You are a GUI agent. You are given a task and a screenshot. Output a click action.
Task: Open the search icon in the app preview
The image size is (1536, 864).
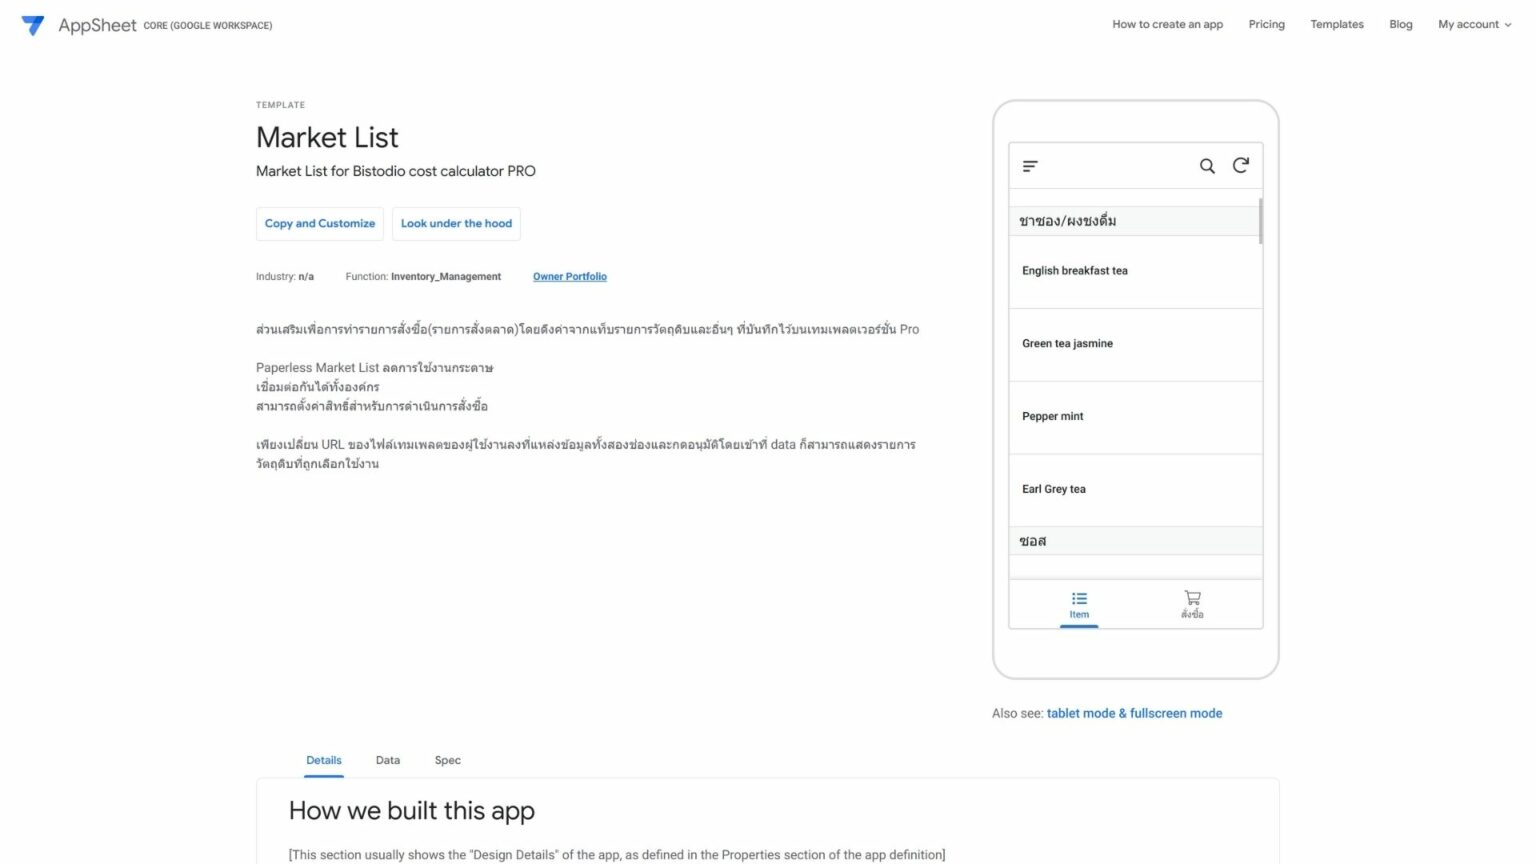pos(1207,165)
